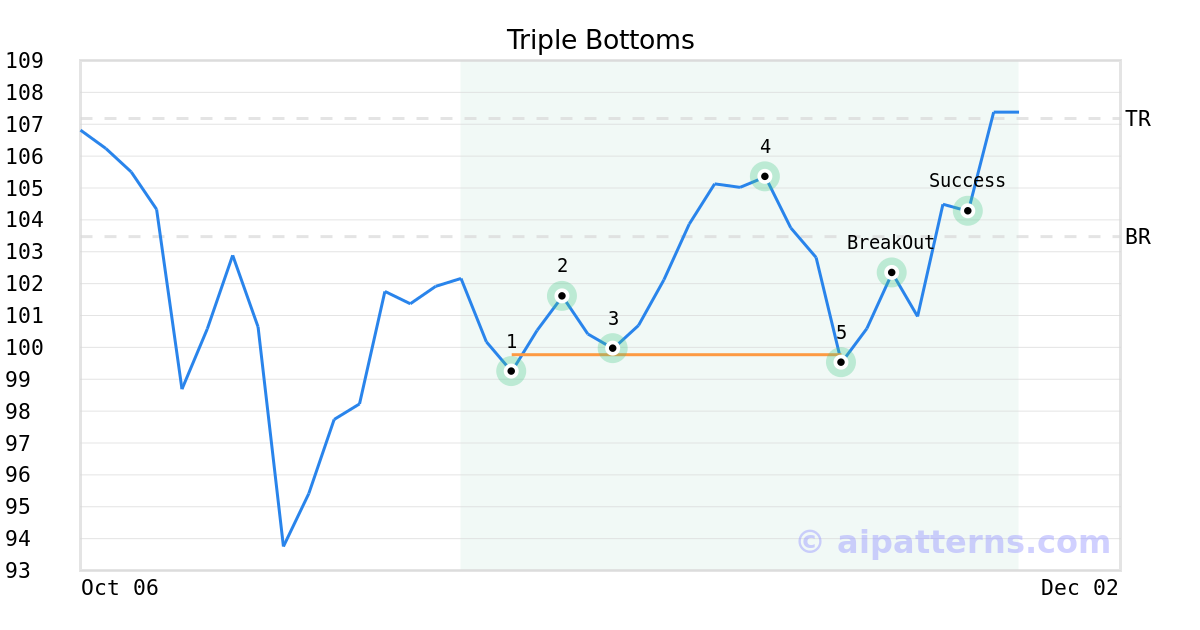Screen dimensions: 1200x630
Task: Open the aipatterns.com watermark link
Action: tap(954, 542)
